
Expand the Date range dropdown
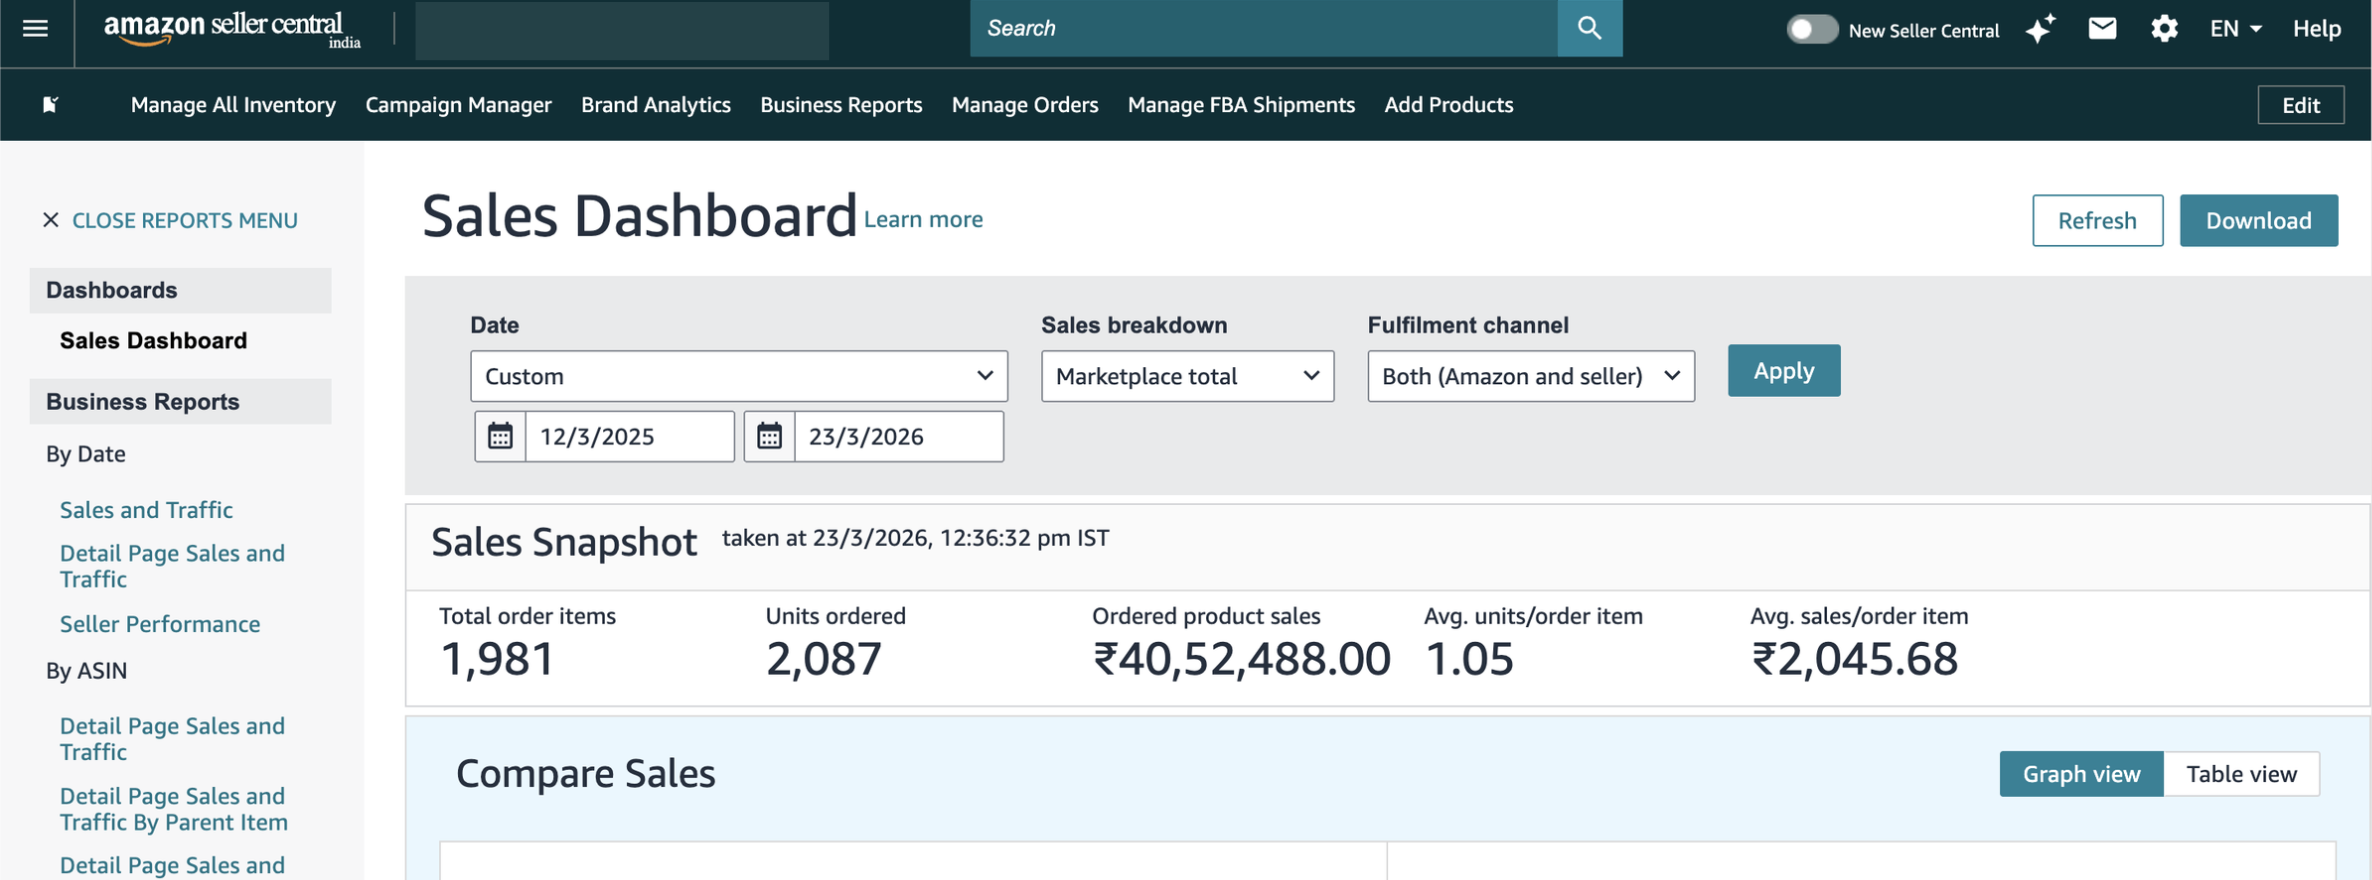coord(738,376)
